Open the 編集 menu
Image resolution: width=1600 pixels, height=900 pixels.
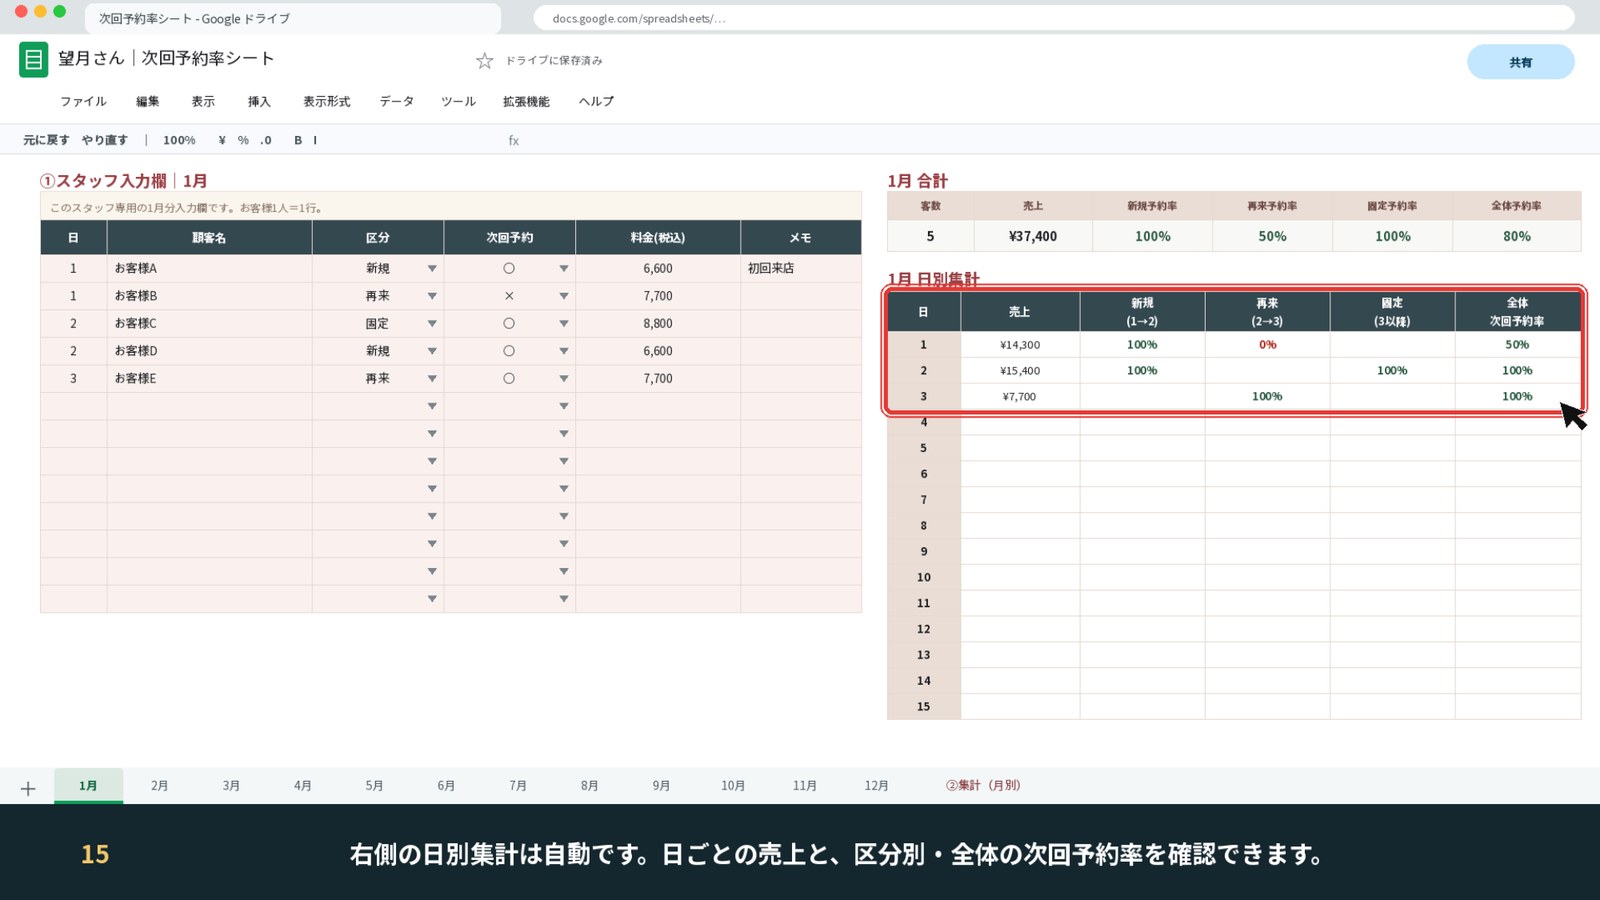[x=148, y=102]
